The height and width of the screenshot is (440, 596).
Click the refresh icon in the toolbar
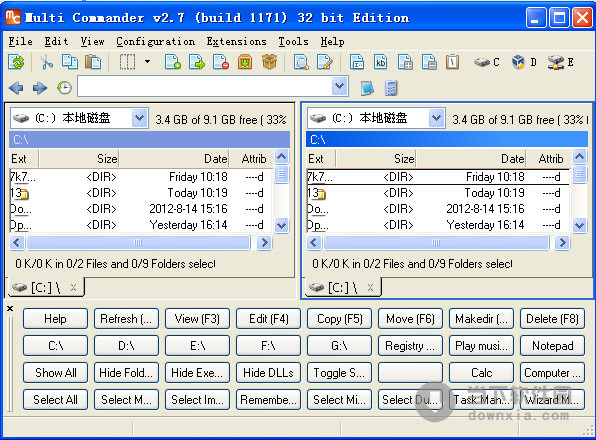point(16,62)
